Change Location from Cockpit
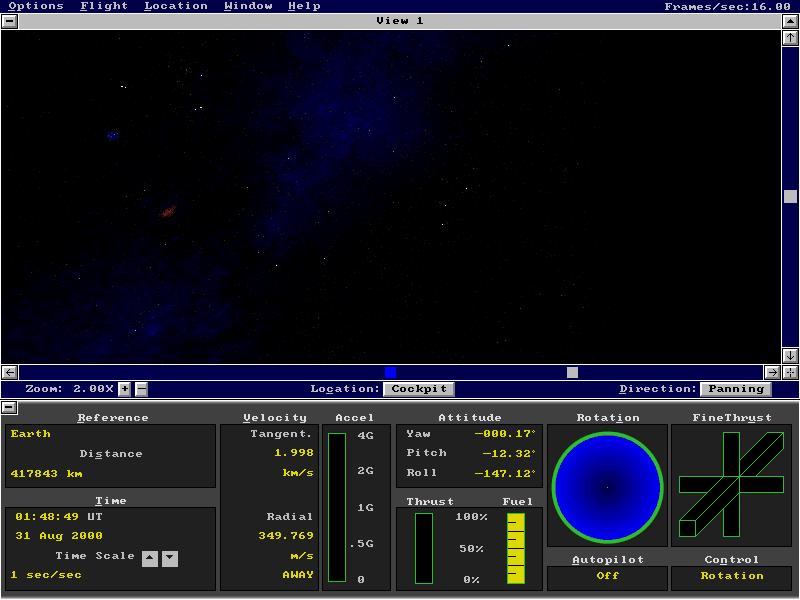This screenshot has width=800, height=600. tap(418, 389)
